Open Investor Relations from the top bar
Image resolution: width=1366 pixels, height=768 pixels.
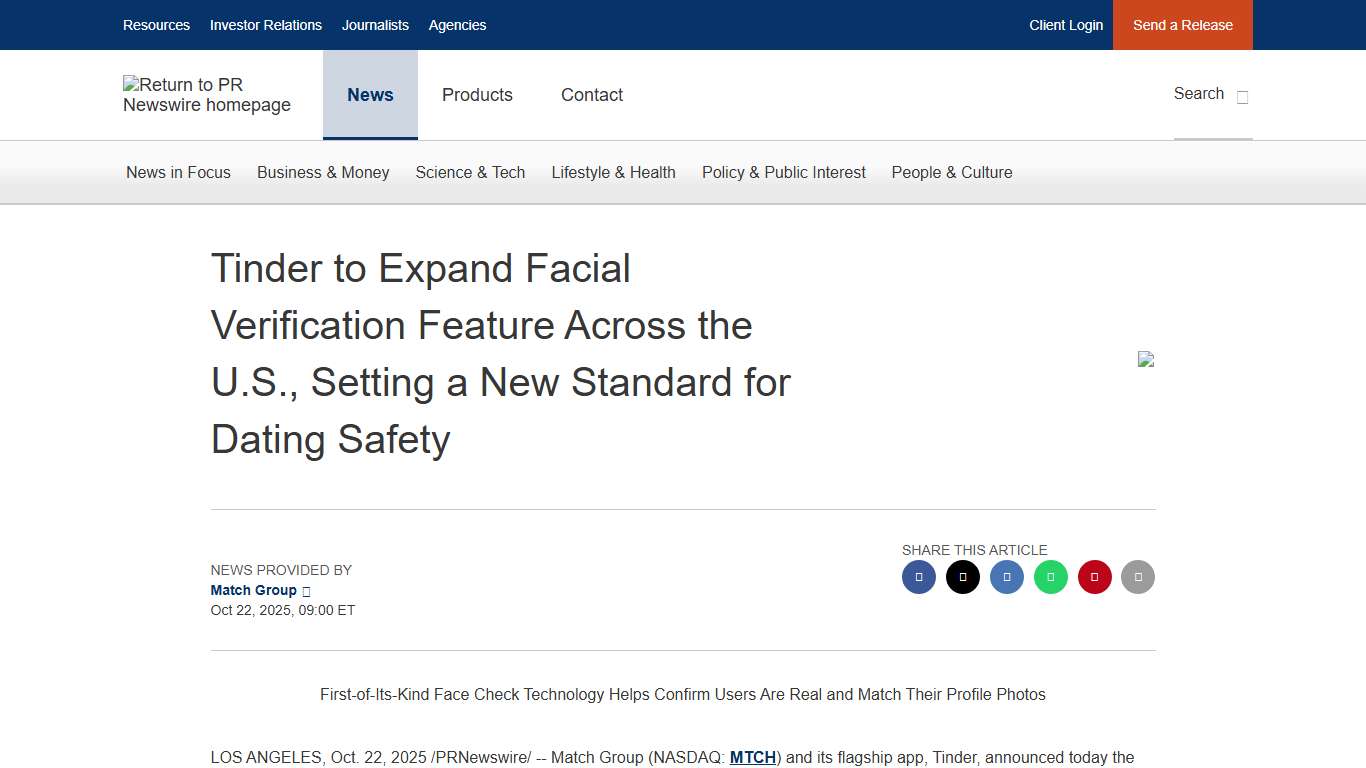coord(266,25)
